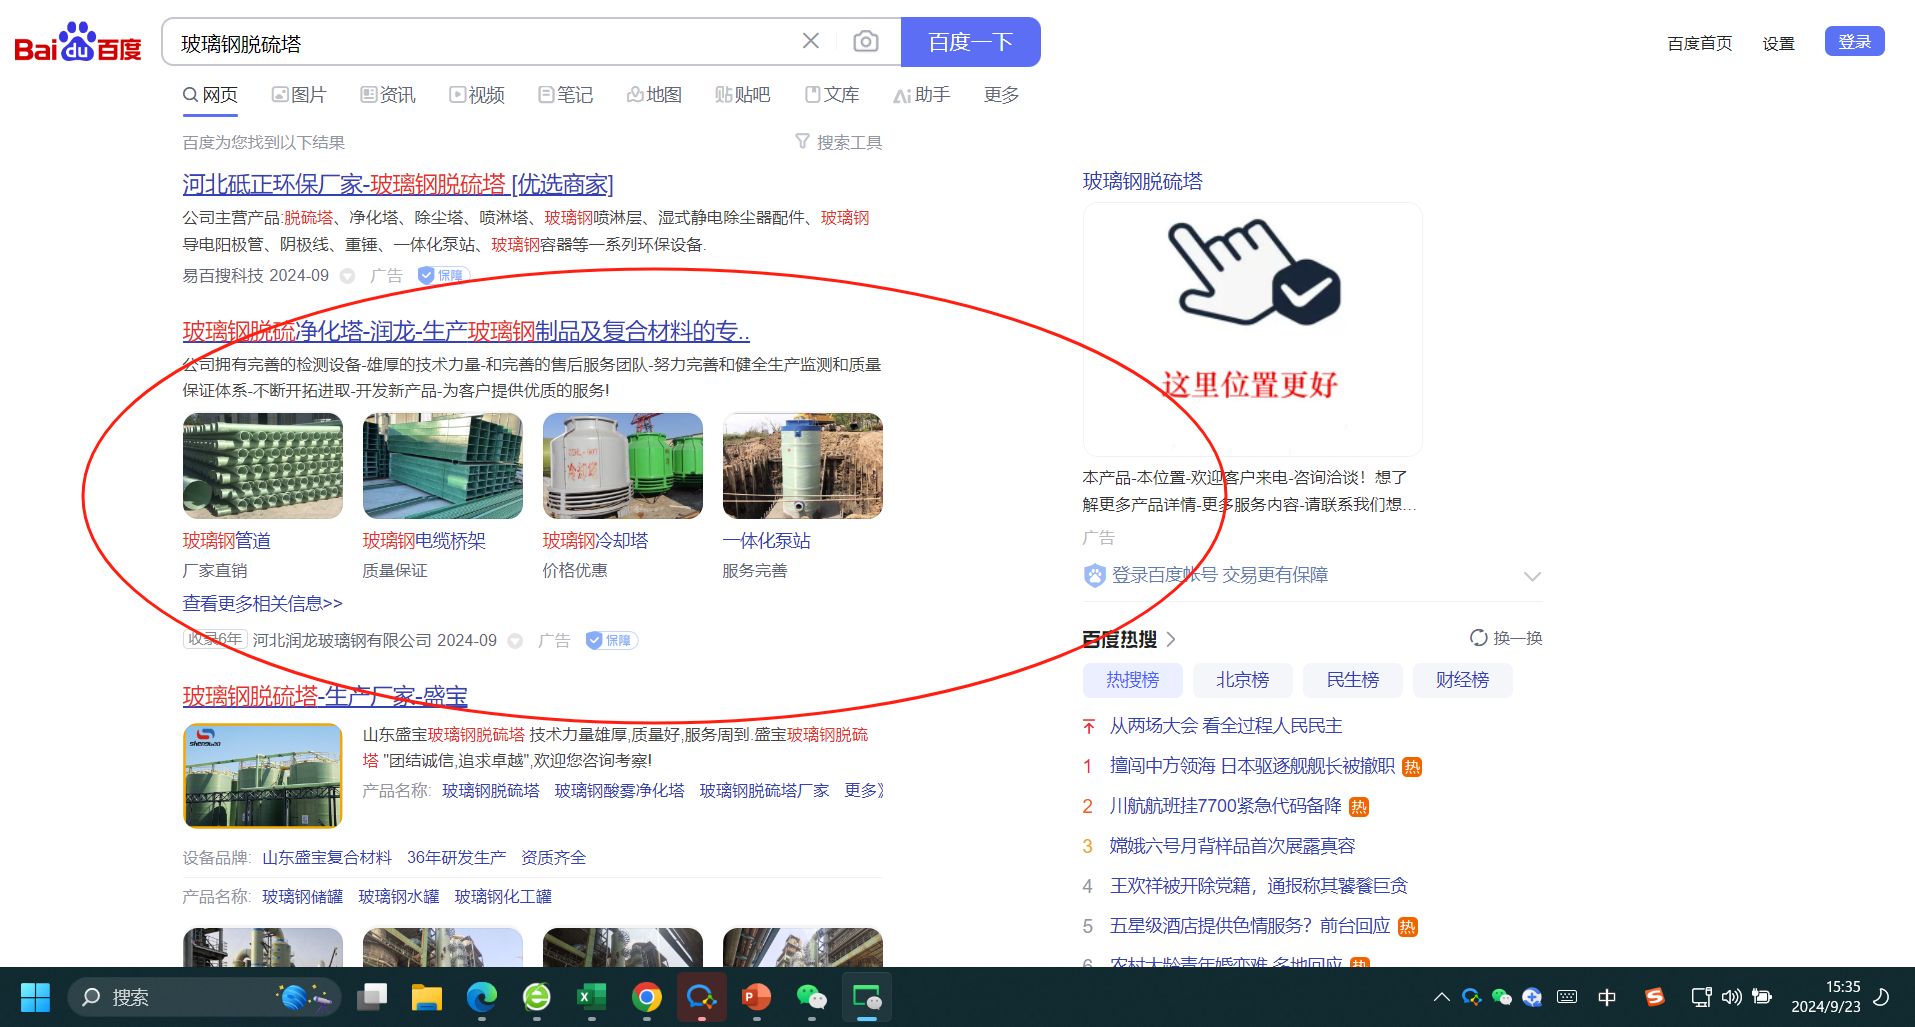
Task: Open the 玻璃钢储罐 product link
Action: tap(302, 896)
